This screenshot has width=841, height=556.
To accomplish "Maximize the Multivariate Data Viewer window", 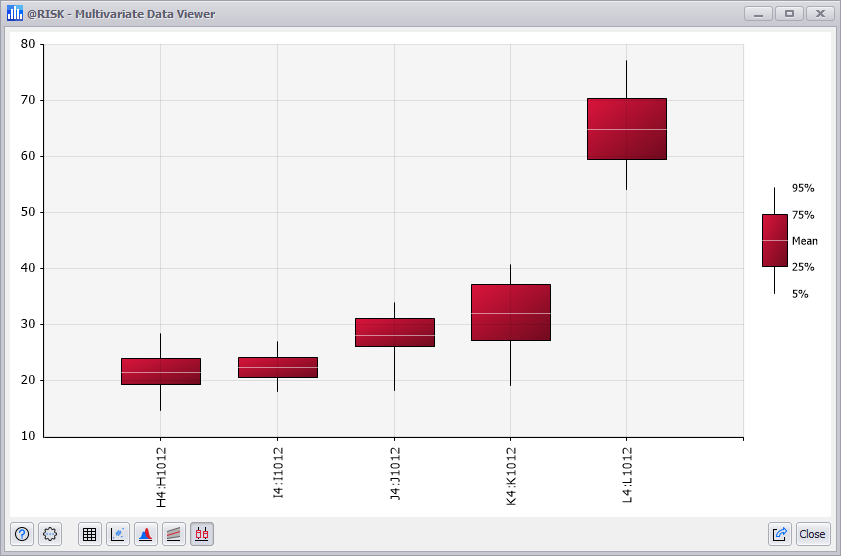I will [789, 14].
